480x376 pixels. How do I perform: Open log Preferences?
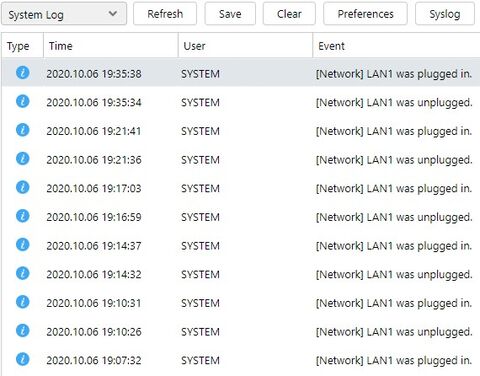point(365,14)
